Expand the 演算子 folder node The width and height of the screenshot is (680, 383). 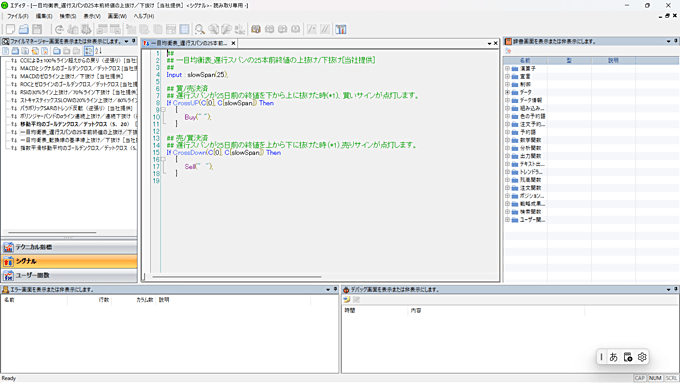pyautogui.click(x=507, y=69)
